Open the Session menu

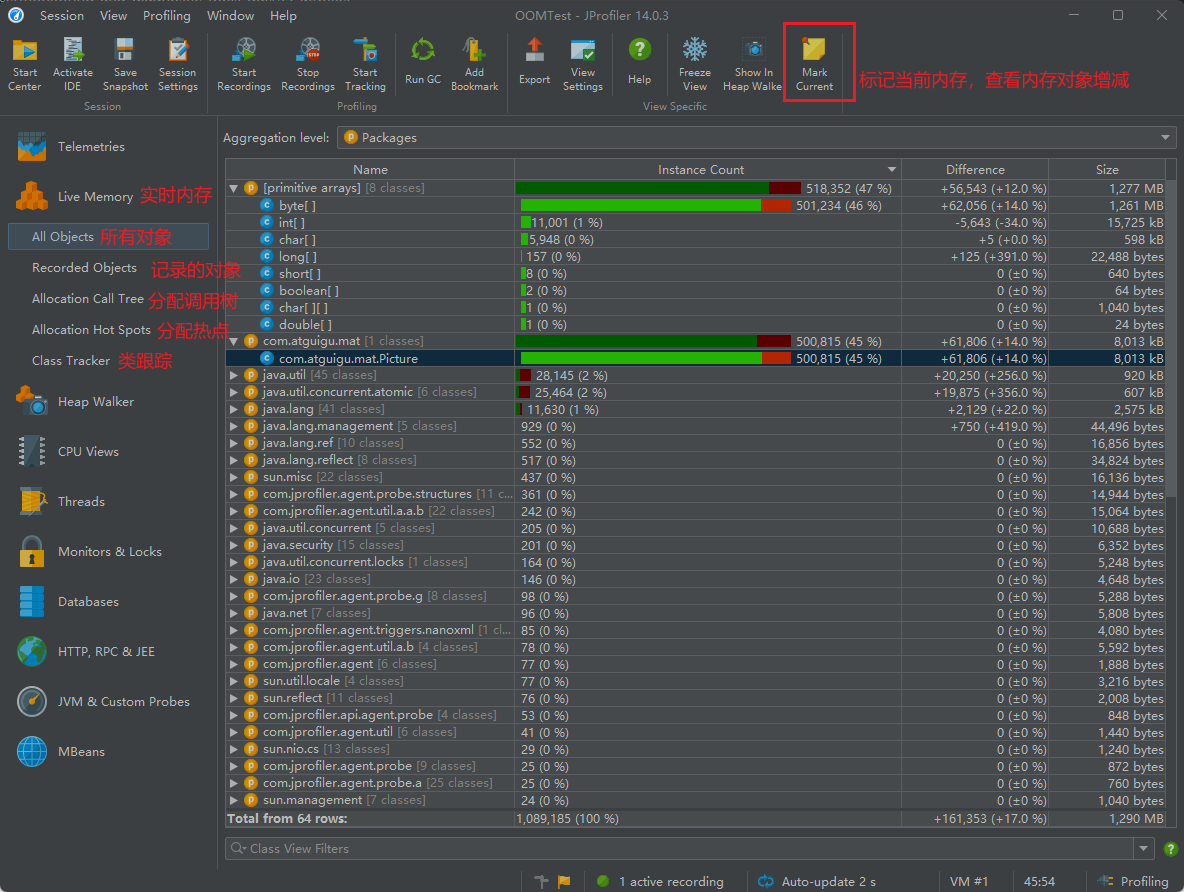click(x=62, y=15)
